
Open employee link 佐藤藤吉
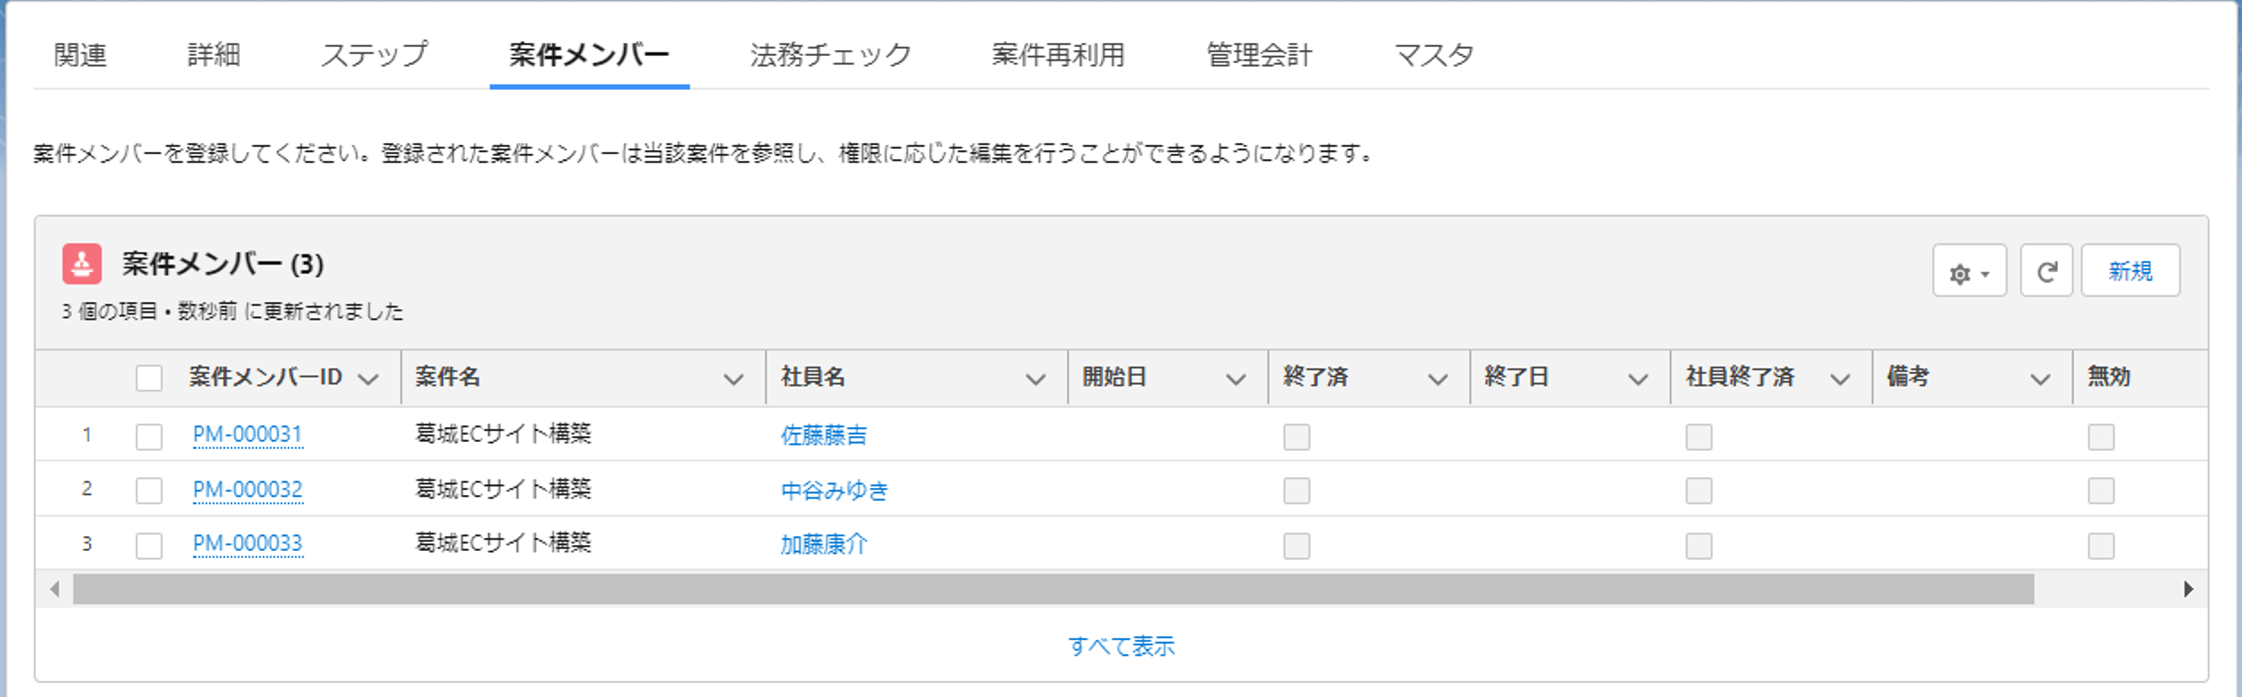824,436
